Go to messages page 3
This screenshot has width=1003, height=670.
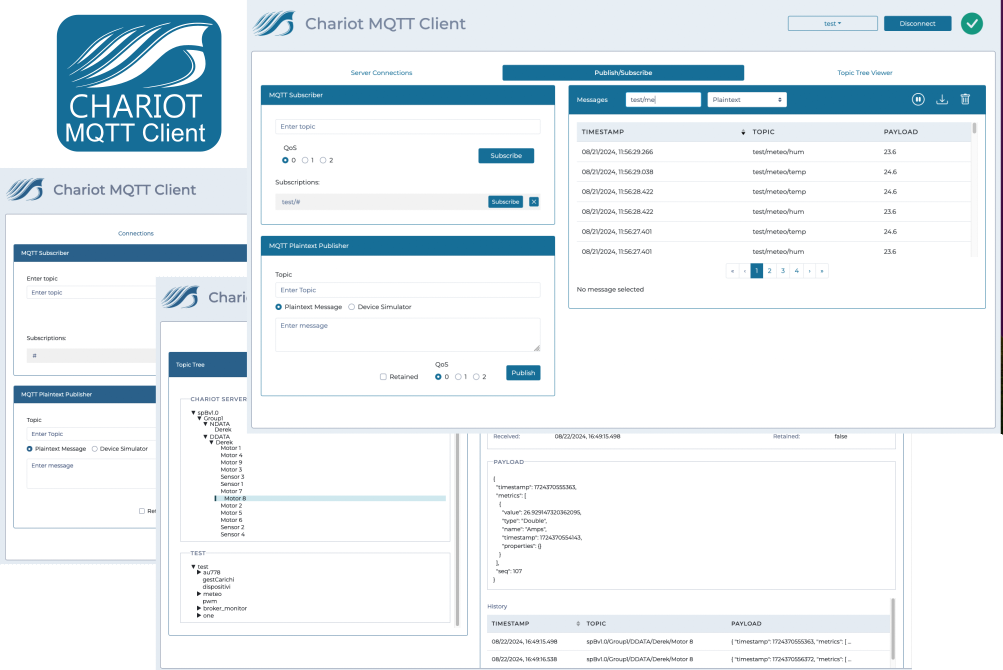tap(783, 271)
